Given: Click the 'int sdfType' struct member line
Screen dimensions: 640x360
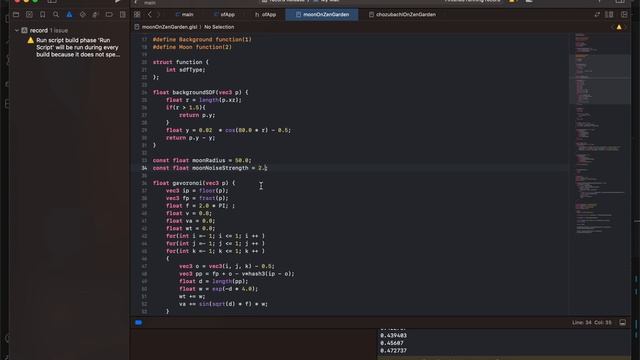Looking at the screenshot, I should click(x=186, y=70).
